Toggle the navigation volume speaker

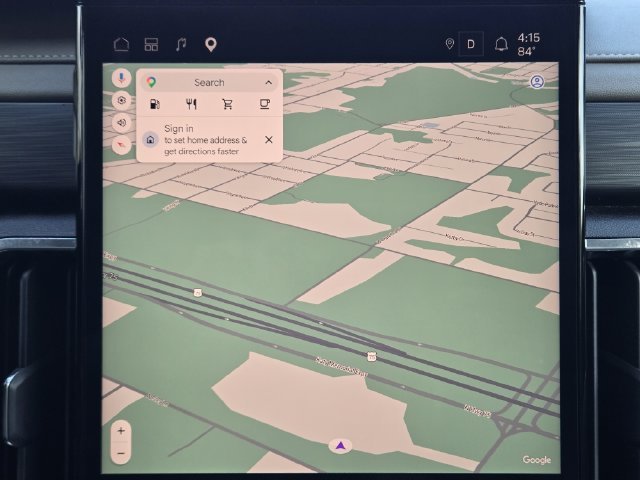(121, 122)
